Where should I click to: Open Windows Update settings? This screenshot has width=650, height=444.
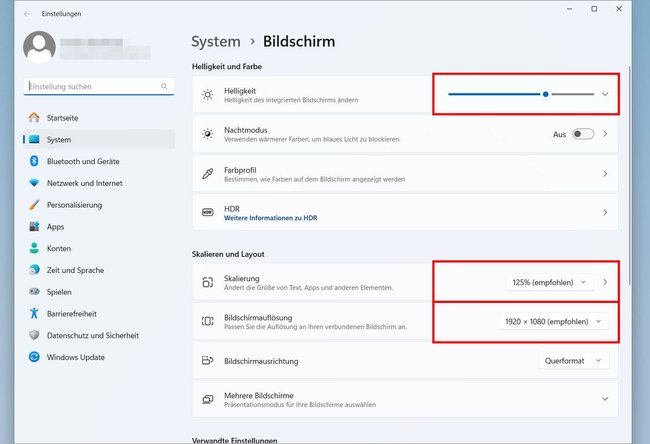point(99,357)
